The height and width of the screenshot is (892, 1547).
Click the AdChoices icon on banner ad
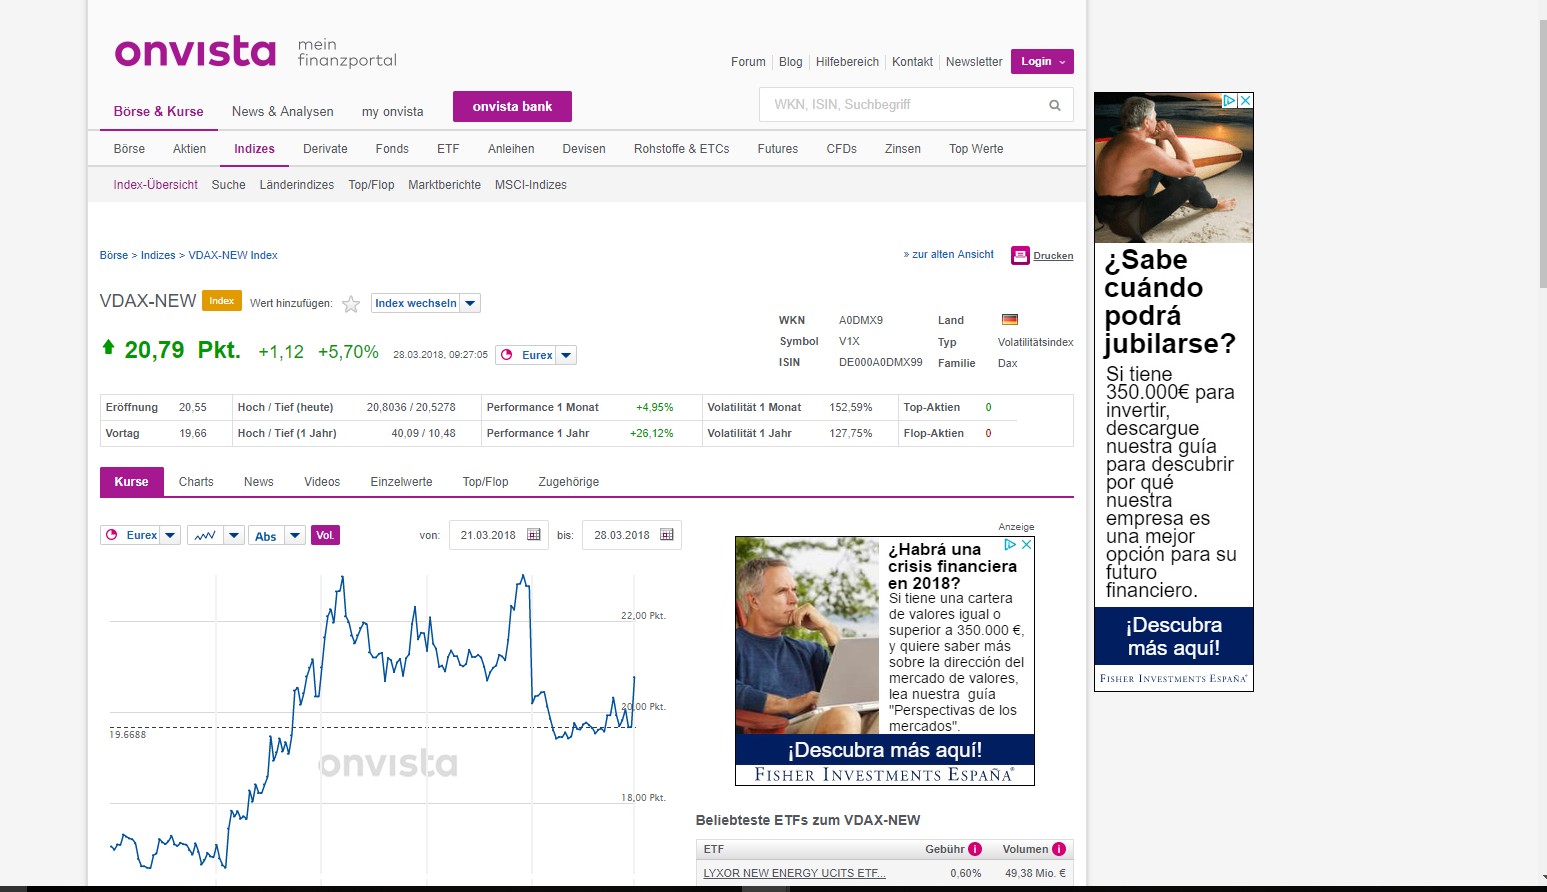tap(1011, 545)
